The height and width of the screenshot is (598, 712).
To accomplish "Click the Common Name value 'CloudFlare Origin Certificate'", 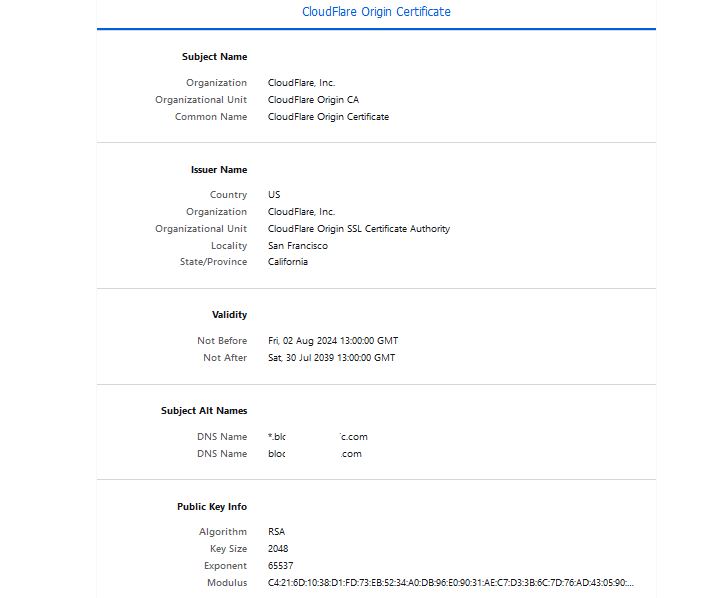I will (x=328, y=117).
